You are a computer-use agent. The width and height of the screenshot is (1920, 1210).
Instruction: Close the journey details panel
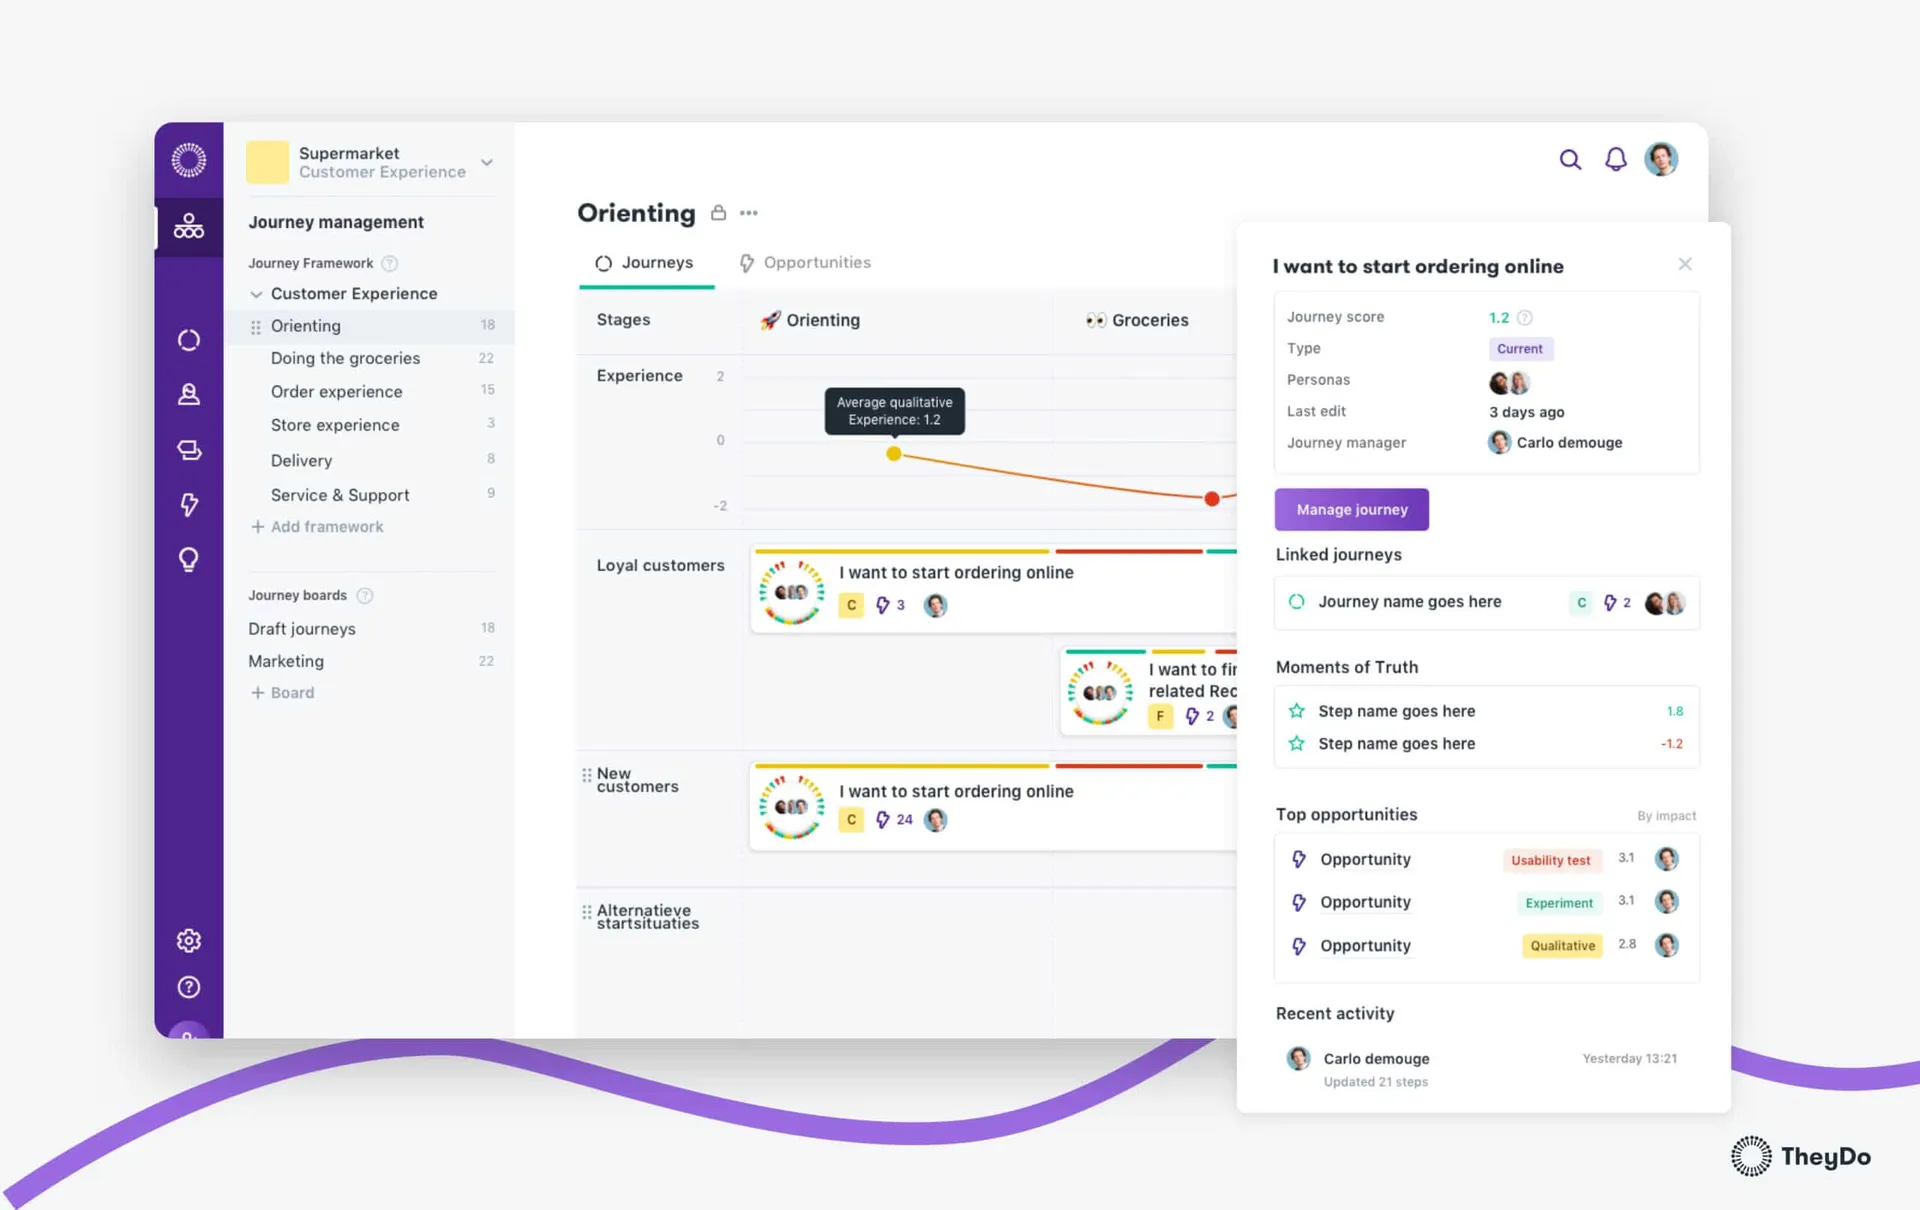coord(1685,264)
